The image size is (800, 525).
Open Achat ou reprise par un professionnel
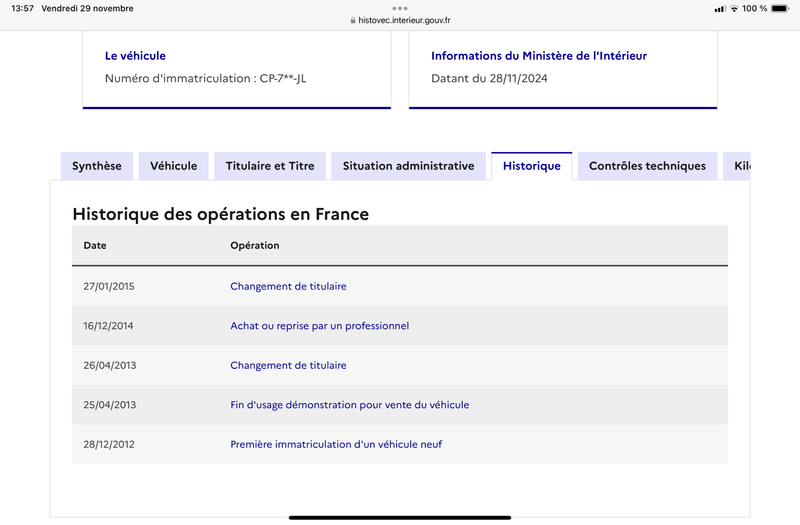319,326
